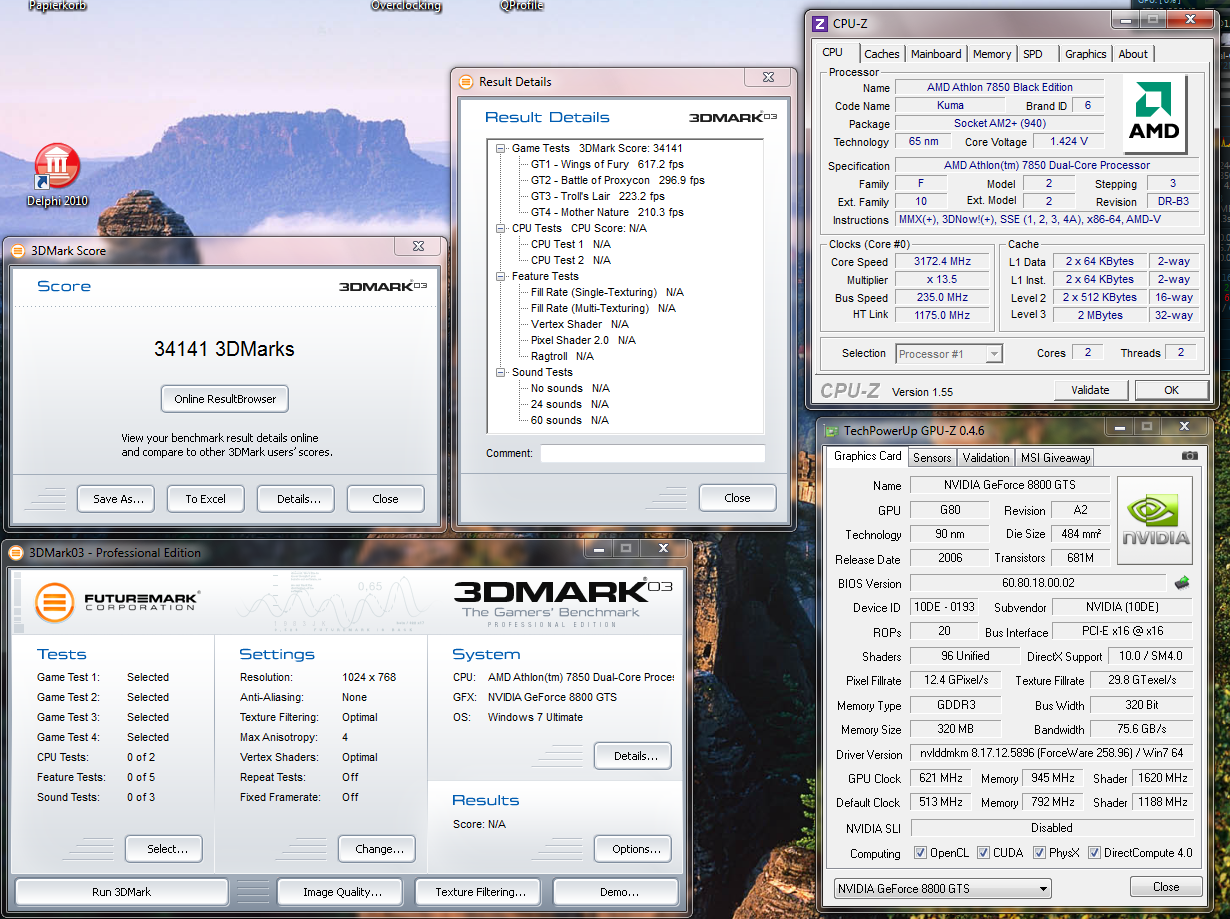
Task: Open the Graphics tab in CPU-Z
Action: [x=1086, y=54]
